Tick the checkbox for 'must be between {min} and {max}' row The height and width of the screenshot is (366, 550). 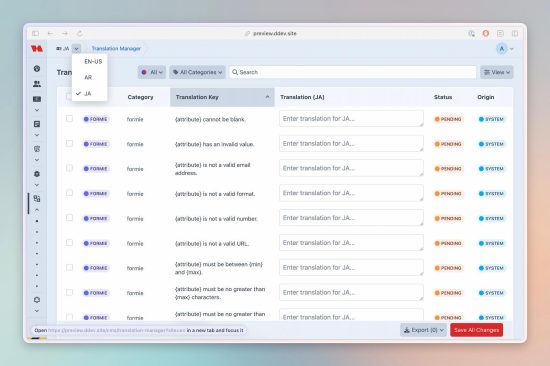[69, 268]
